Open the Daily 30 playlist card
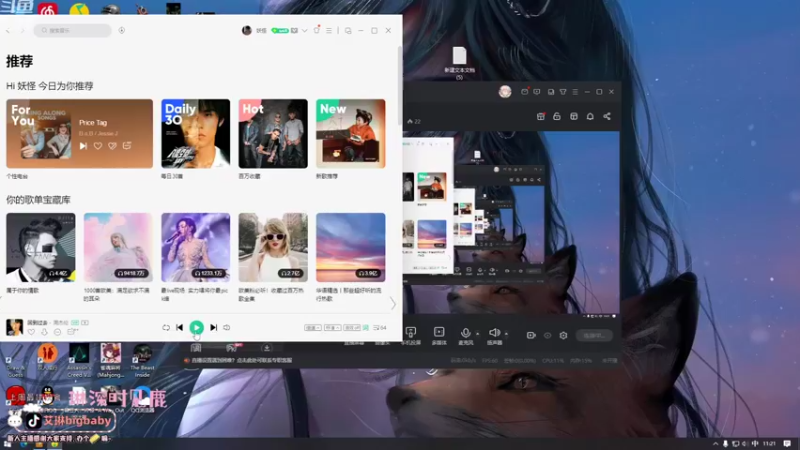Viewport: 800px width, 450px height. pos(195,134)
